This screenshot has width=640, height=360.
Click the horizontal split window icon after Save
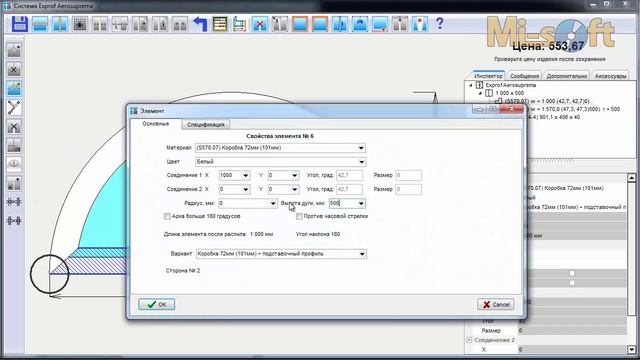40,24
